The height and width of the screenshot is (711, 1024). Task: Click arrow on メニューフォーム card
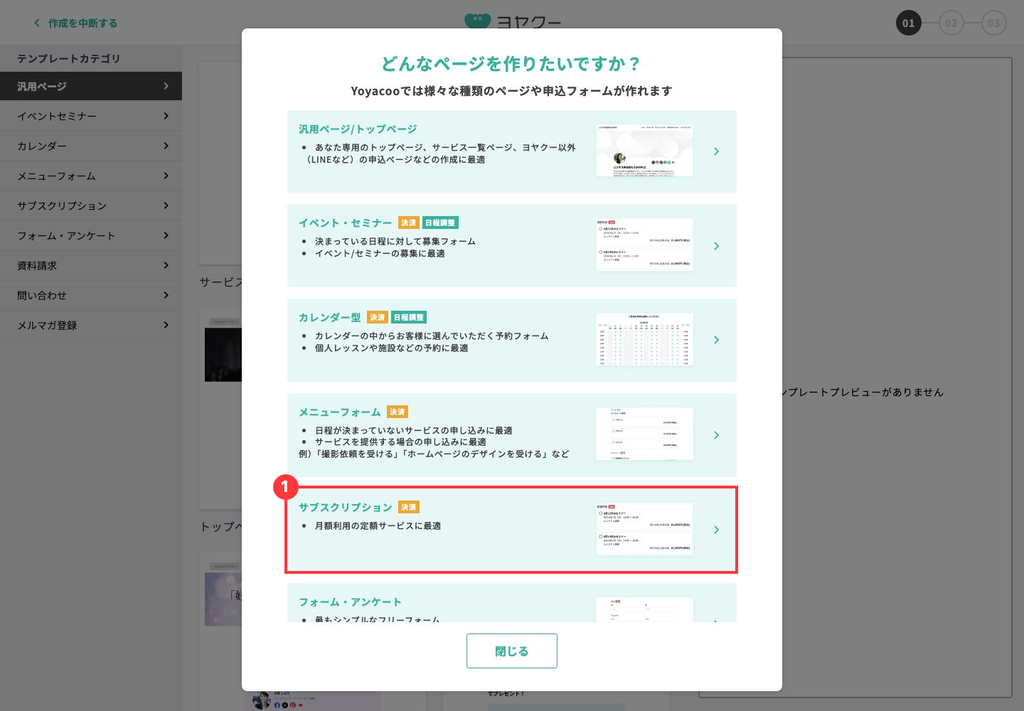click(x=716, y=435)
